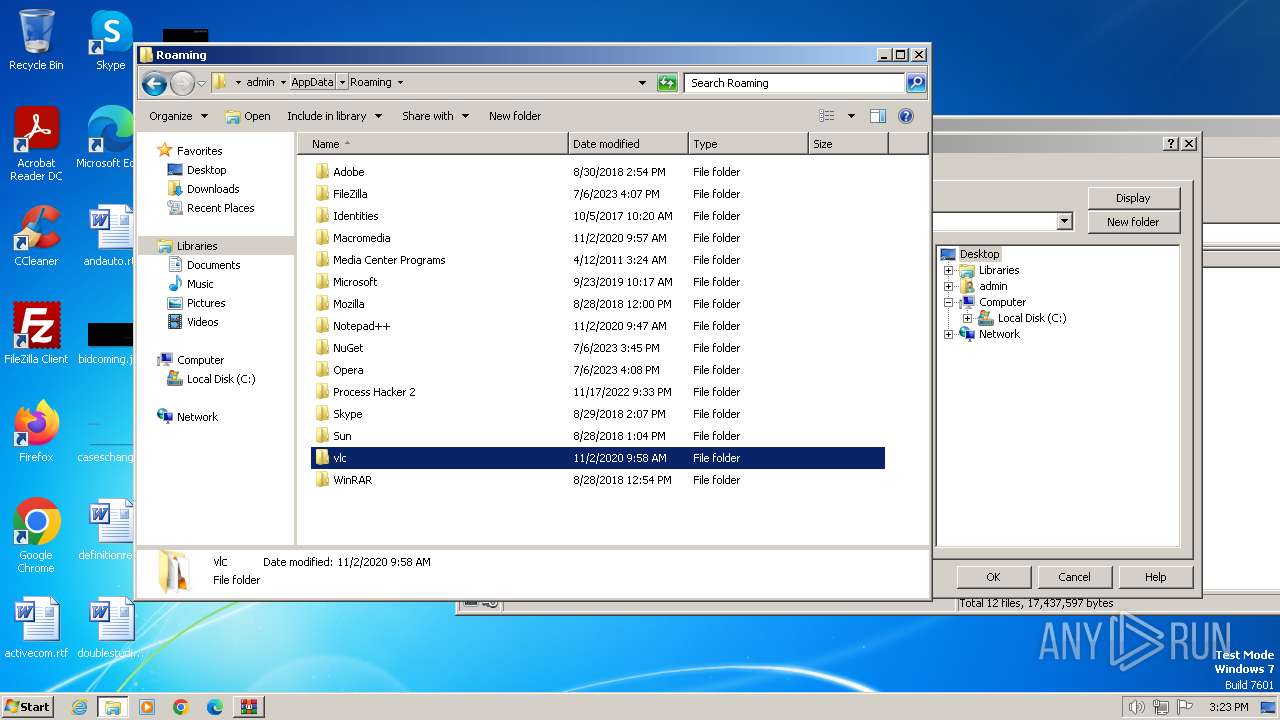Click the dialog's Help button

pyautogui.click(x=1155, y=577)
